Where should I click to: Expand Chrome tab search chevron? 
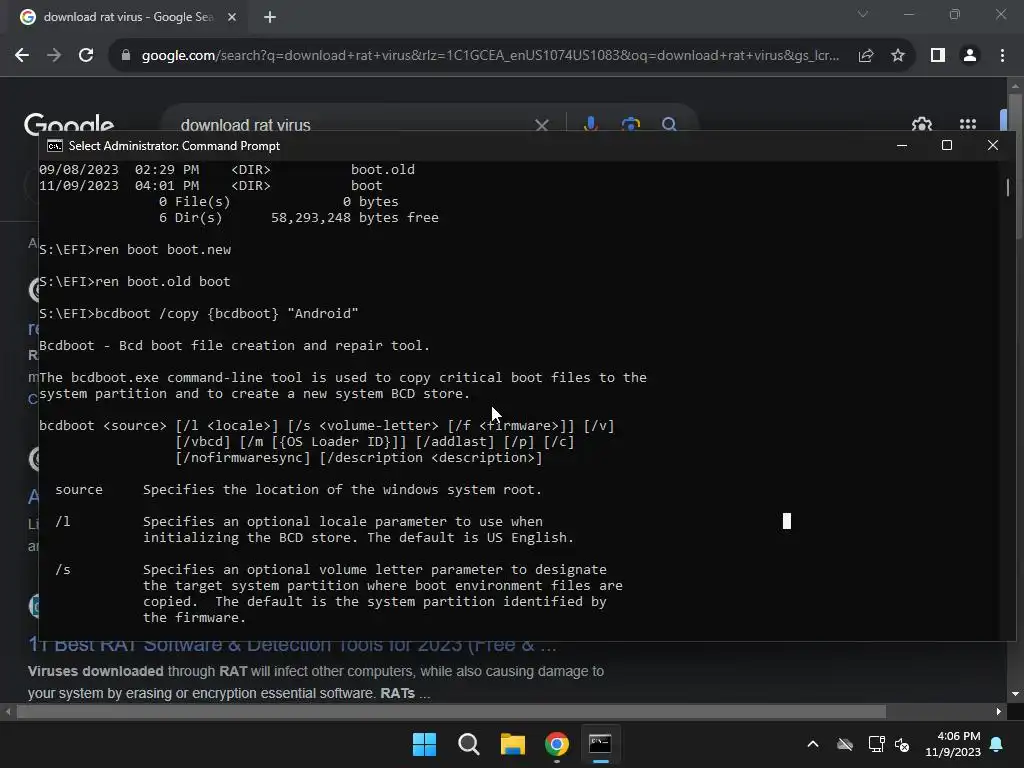coord(863,14)
